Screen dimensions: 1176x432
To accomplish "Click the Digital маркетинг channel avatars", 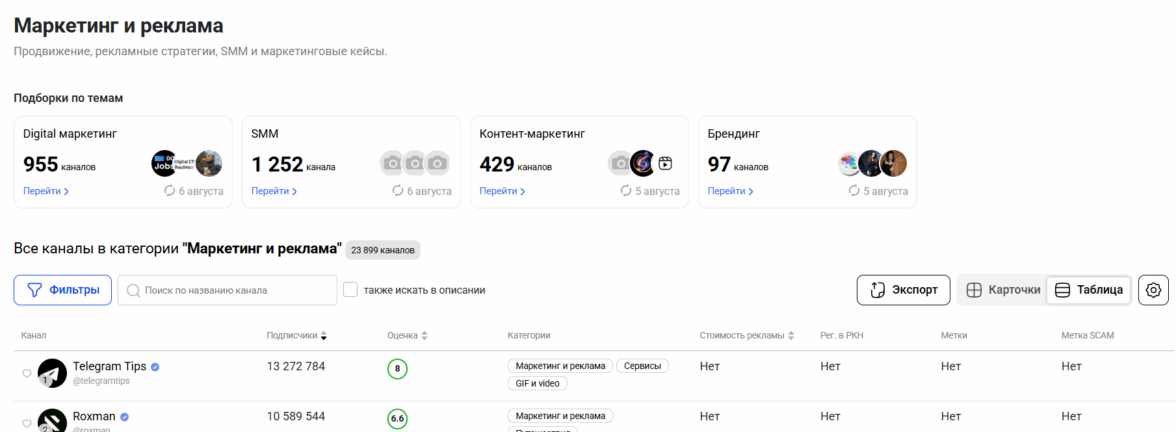I will (x=187, y=163).
